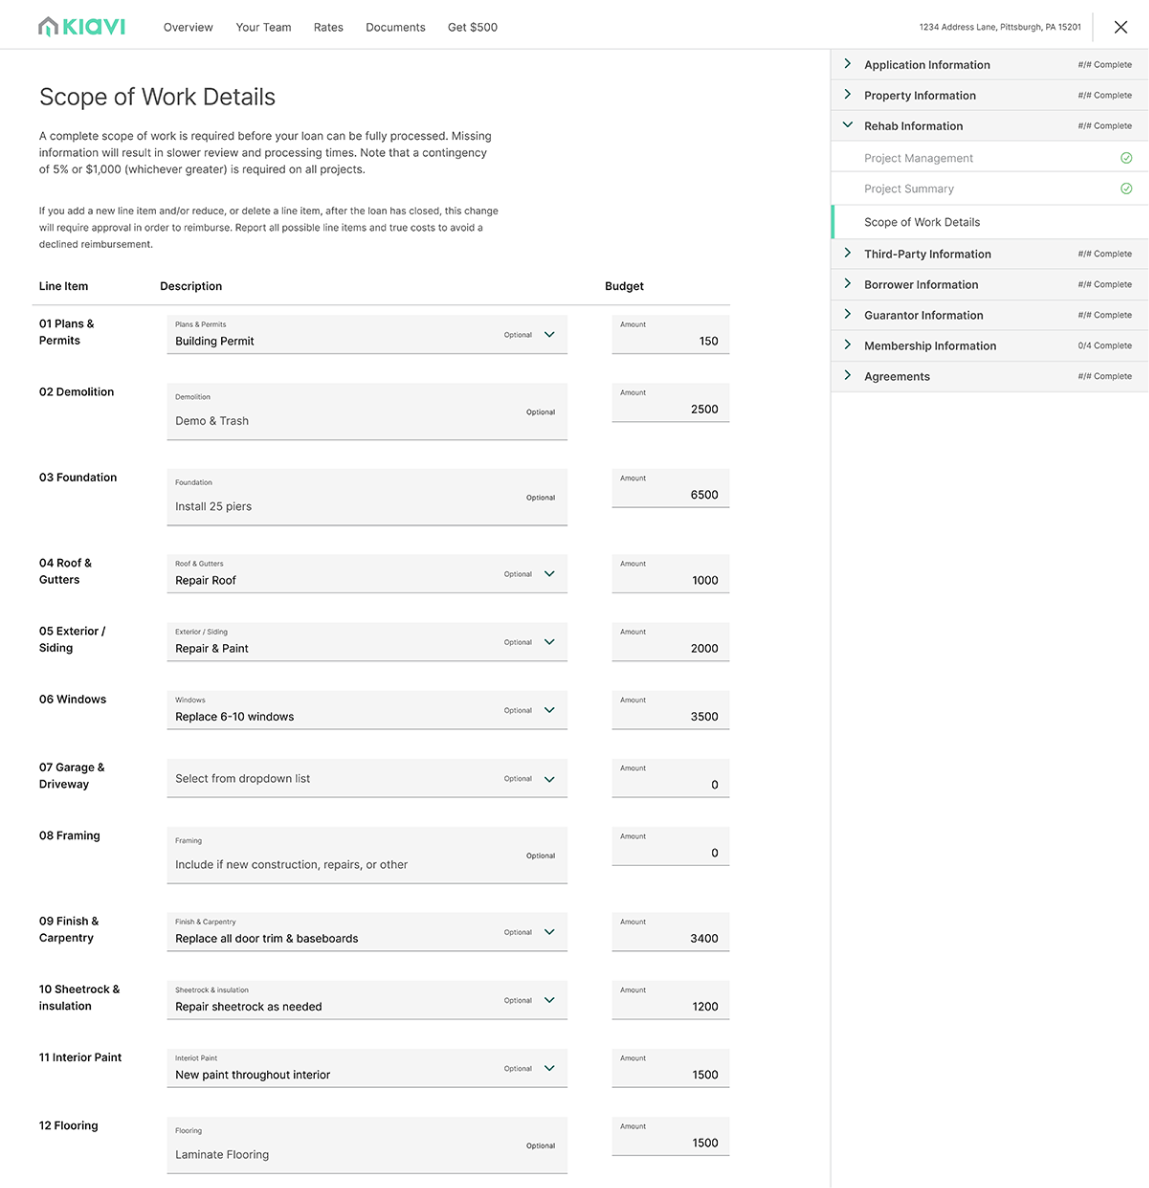Screen dimensions: 1149x1188
Task: Open Project Summary sub-item
Action: coord(989,189)
